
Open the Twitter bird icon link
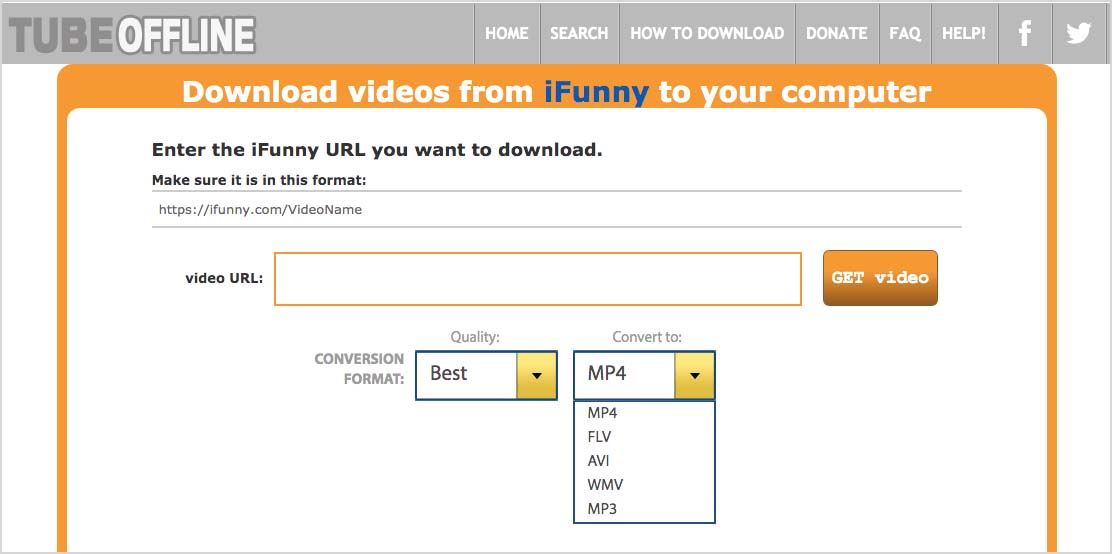(x=1079, y=33)
